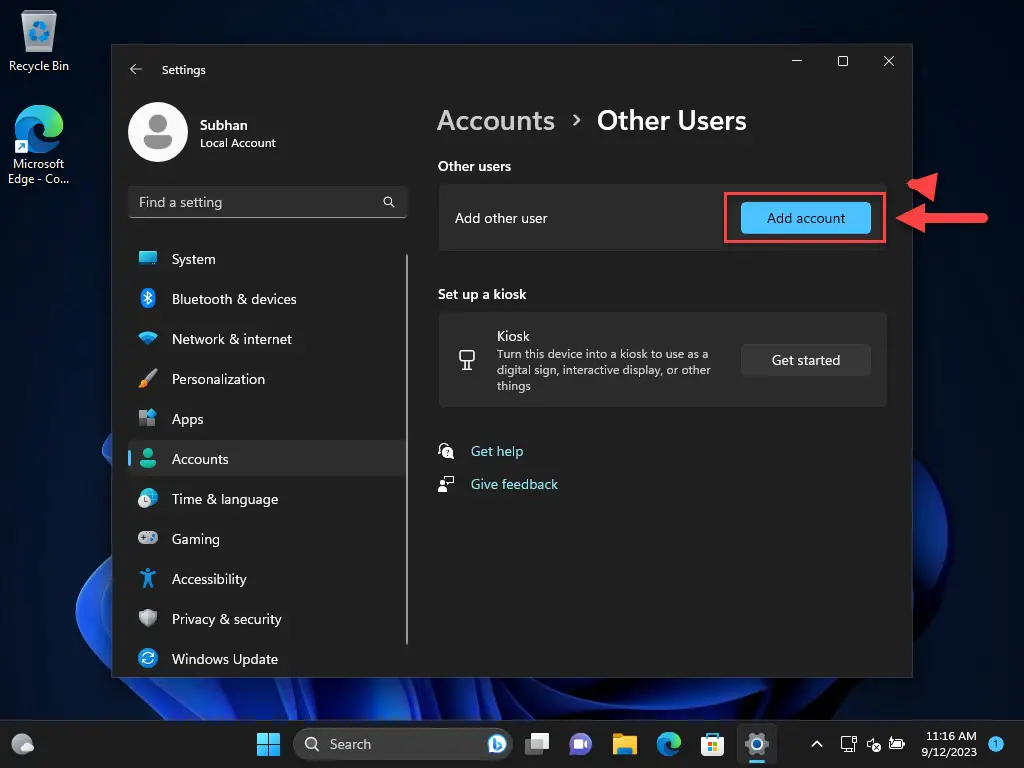Select Accounts in the sidebar
Viewport: 1024px width, 768px height.
click(x=268, y=459)
